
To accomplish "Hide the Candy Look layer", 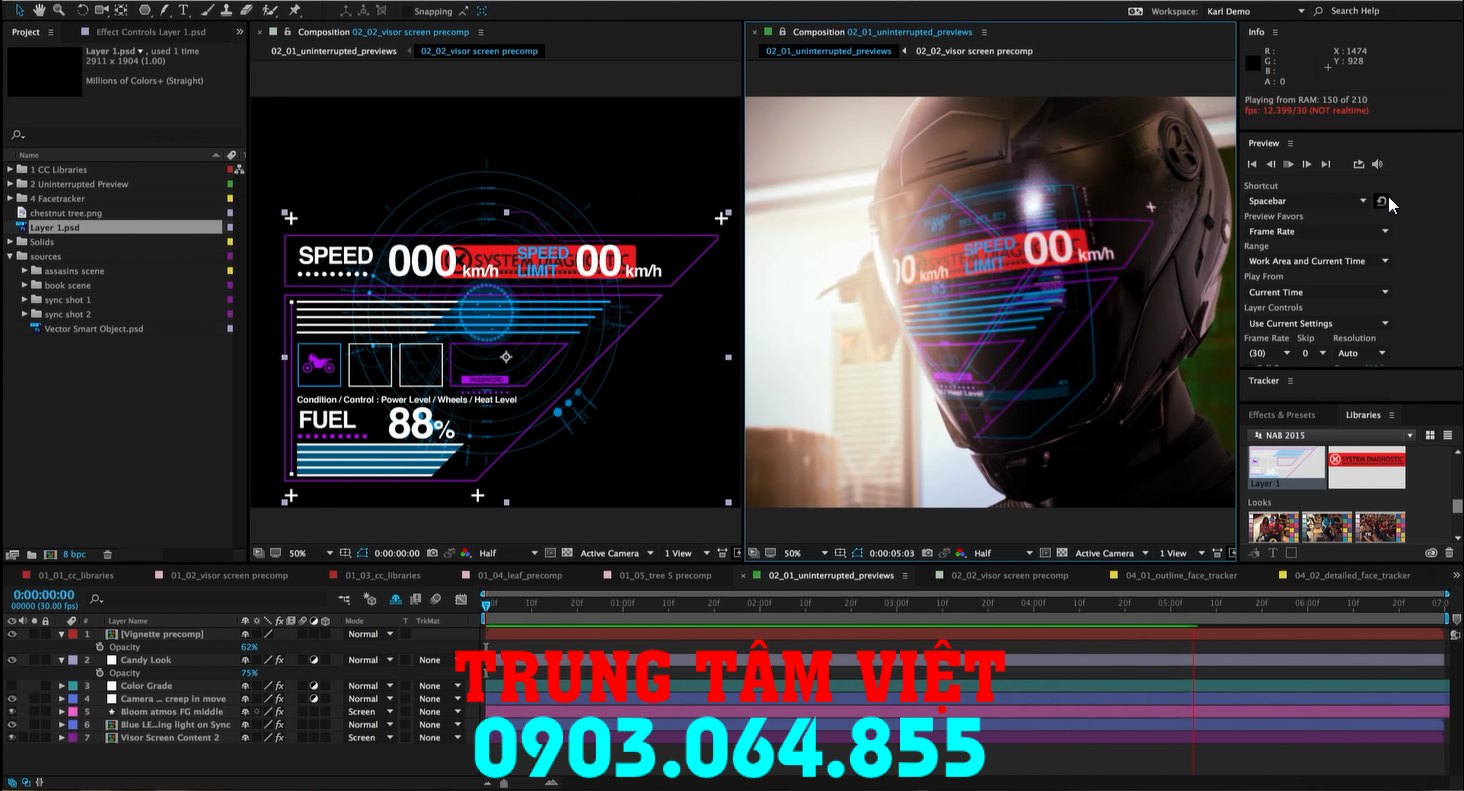I will tap(12, 660).
